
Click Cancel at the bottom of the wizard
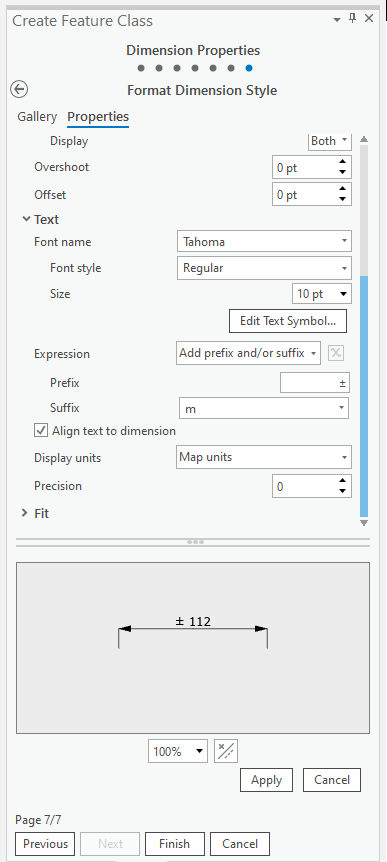[x=240, y=844]
